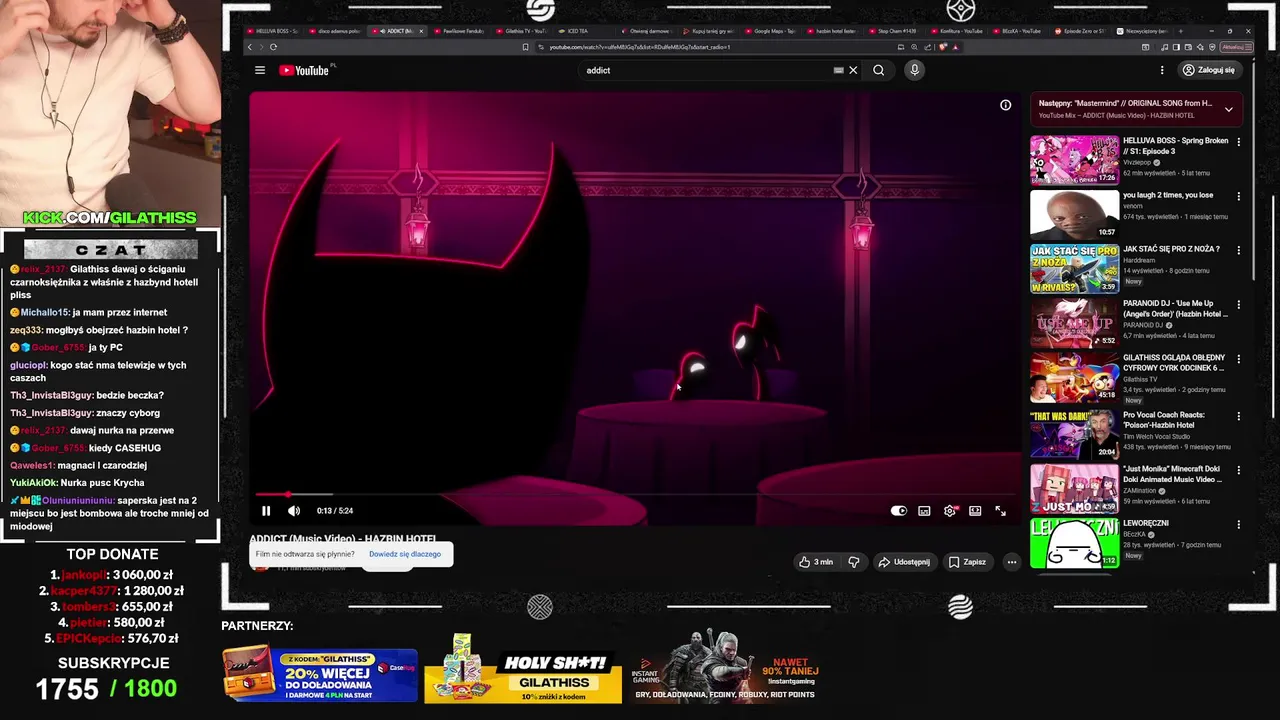The width and height of the screenshot is (1280, 720).
Task: Play PARANOID DJ 'Use Me Up' thumbnail
Action: 1074,322
